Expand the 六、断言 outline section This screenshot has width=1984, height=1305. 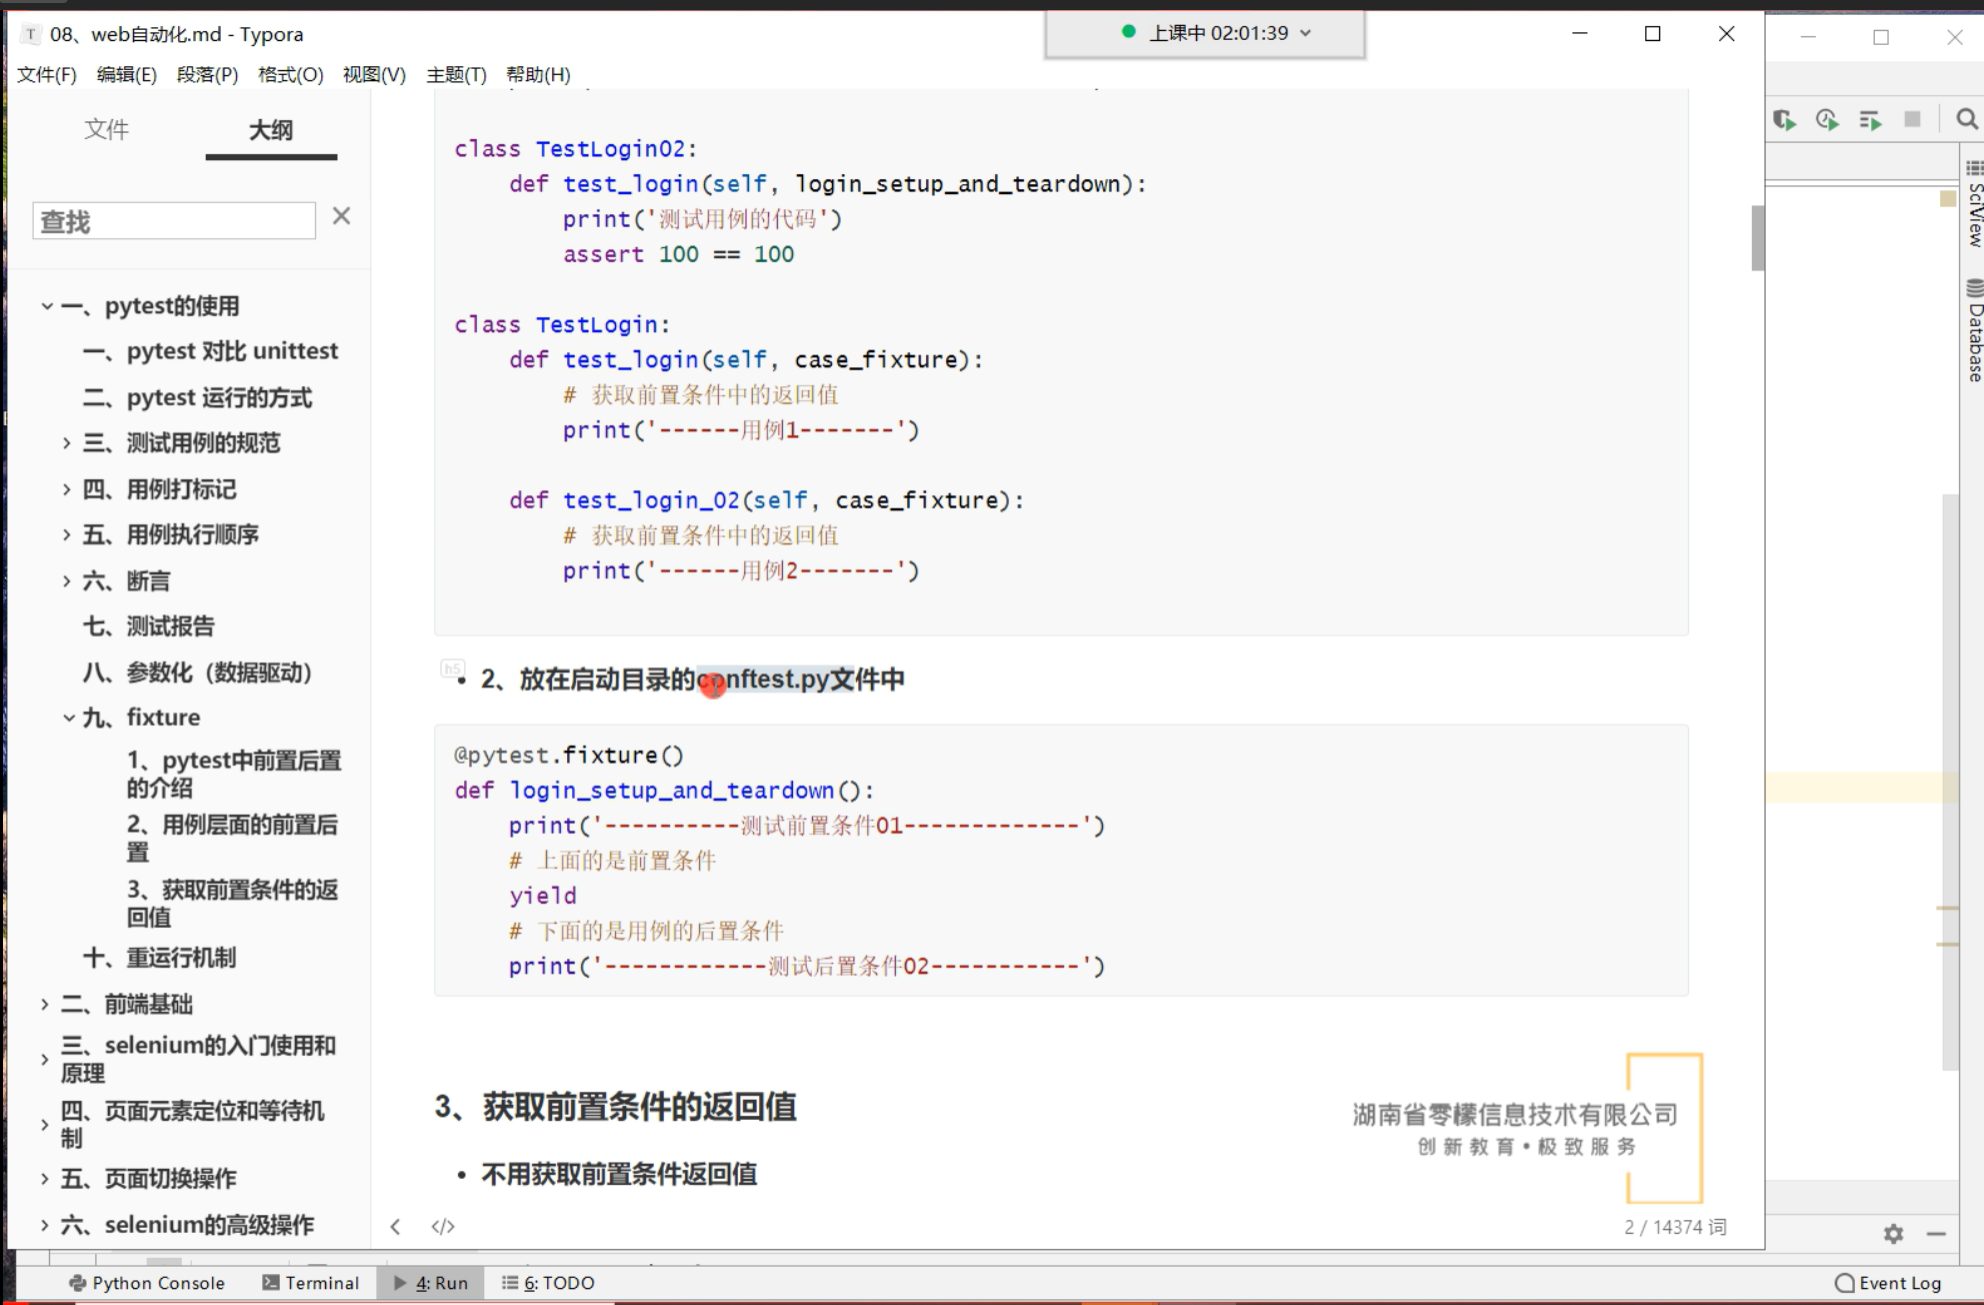(x=67, y=581)
